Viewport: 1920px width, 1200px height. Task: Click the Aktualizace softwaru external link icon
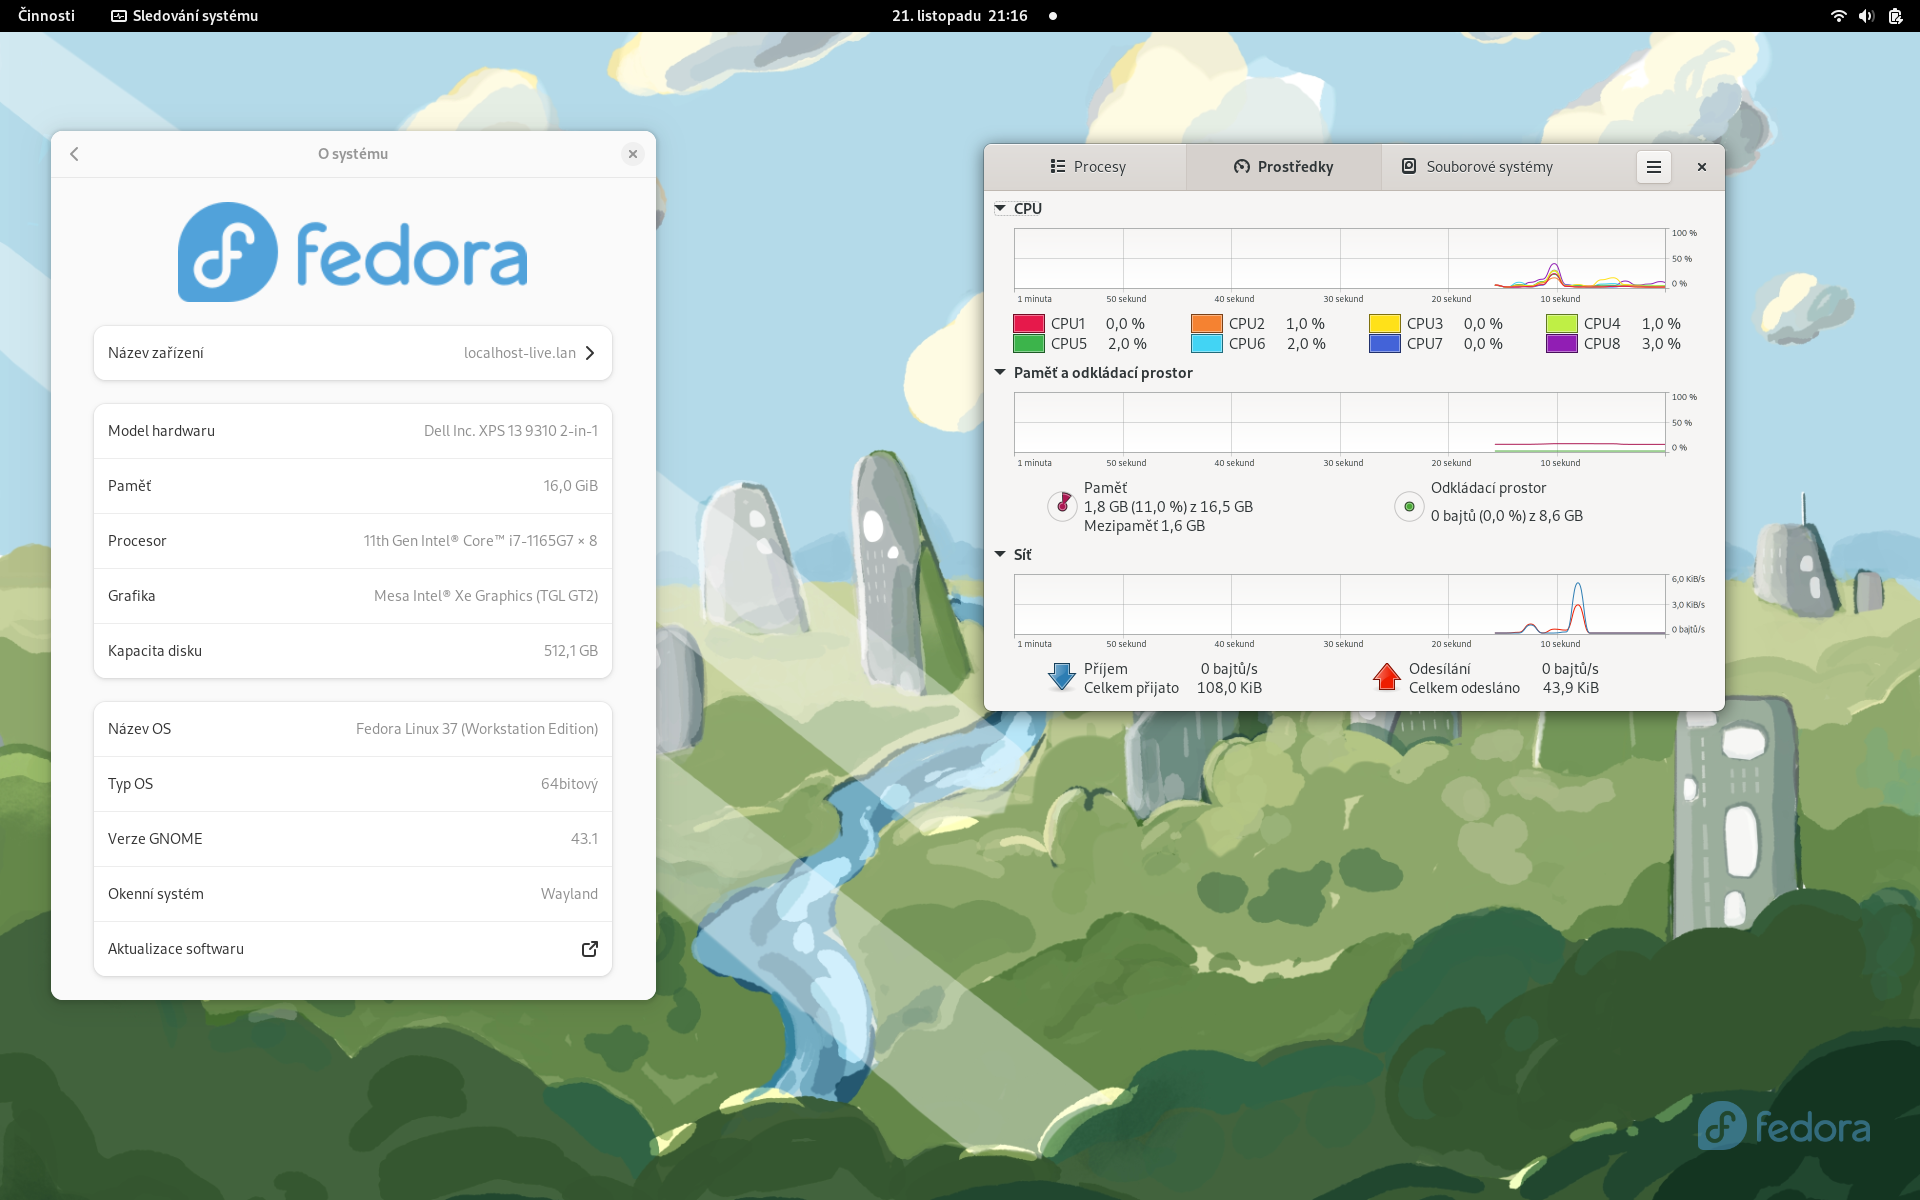tap(590, 949)
